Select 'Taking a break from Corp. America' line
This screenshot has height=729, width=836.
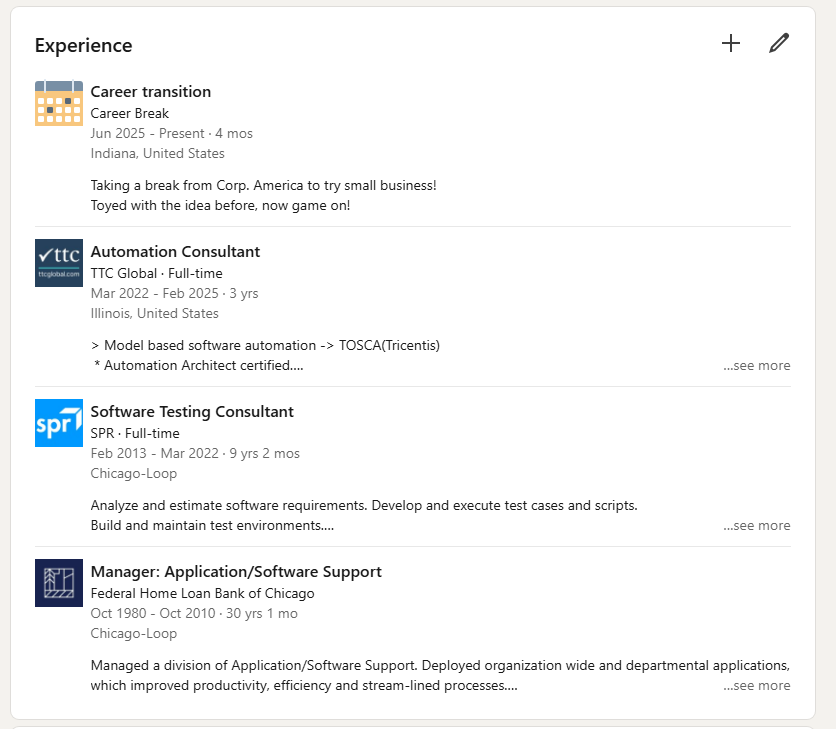pyautogui.click(x=263, y=186)
